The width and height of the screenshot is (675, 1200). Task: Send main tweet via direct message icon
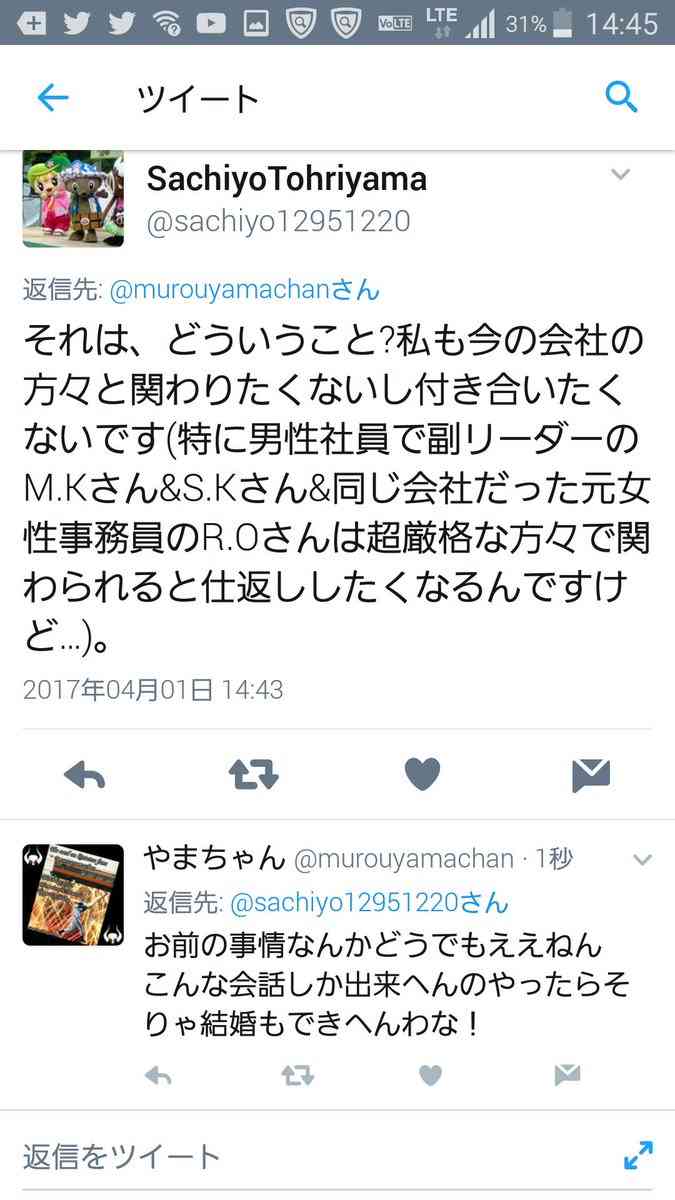[x=591, y=775]
